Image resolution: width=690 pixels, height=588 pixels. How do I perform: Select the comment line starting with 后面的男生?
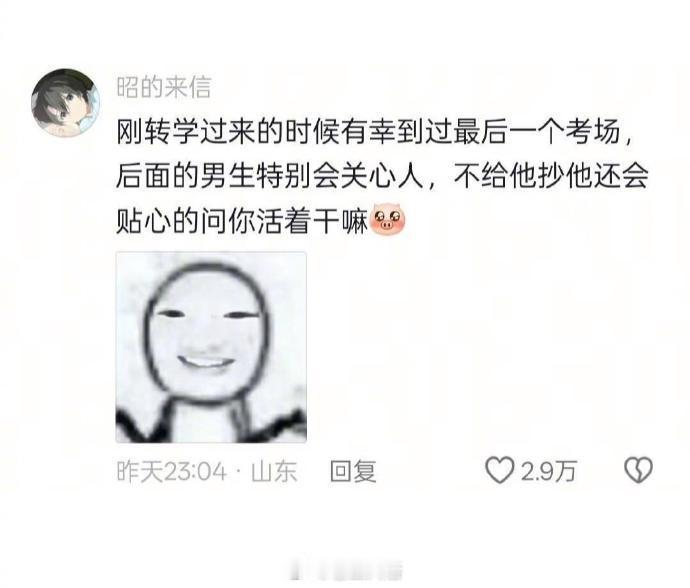click(382, 176)
